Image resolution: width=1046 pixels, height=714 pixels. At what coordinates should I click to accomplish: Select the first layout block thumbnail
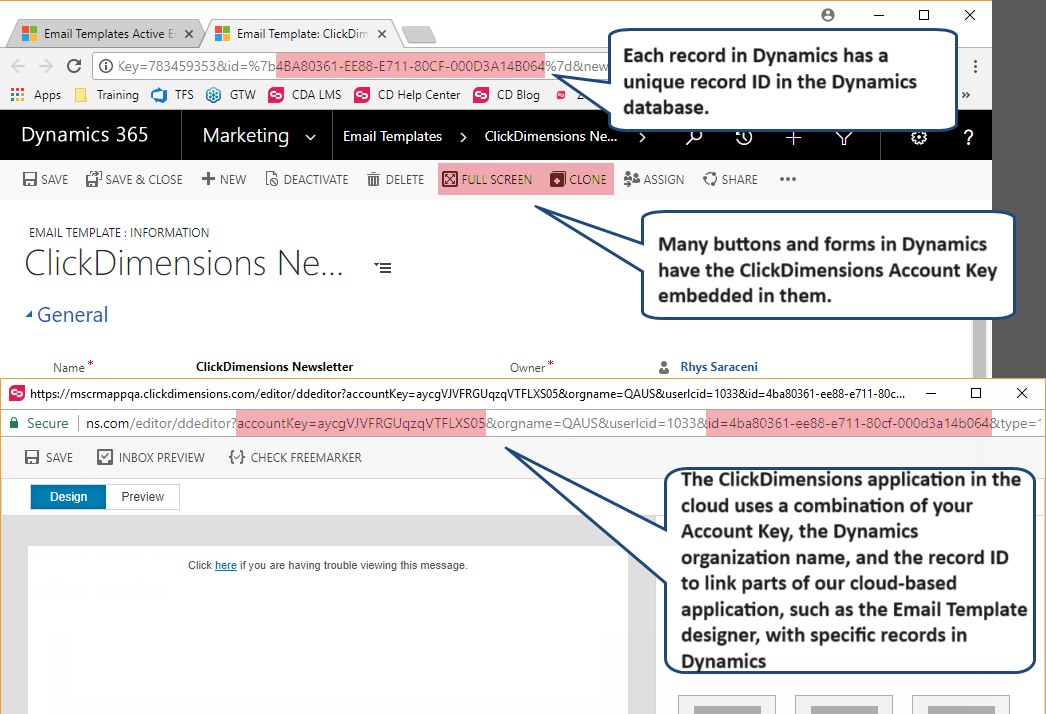(727, 705)
